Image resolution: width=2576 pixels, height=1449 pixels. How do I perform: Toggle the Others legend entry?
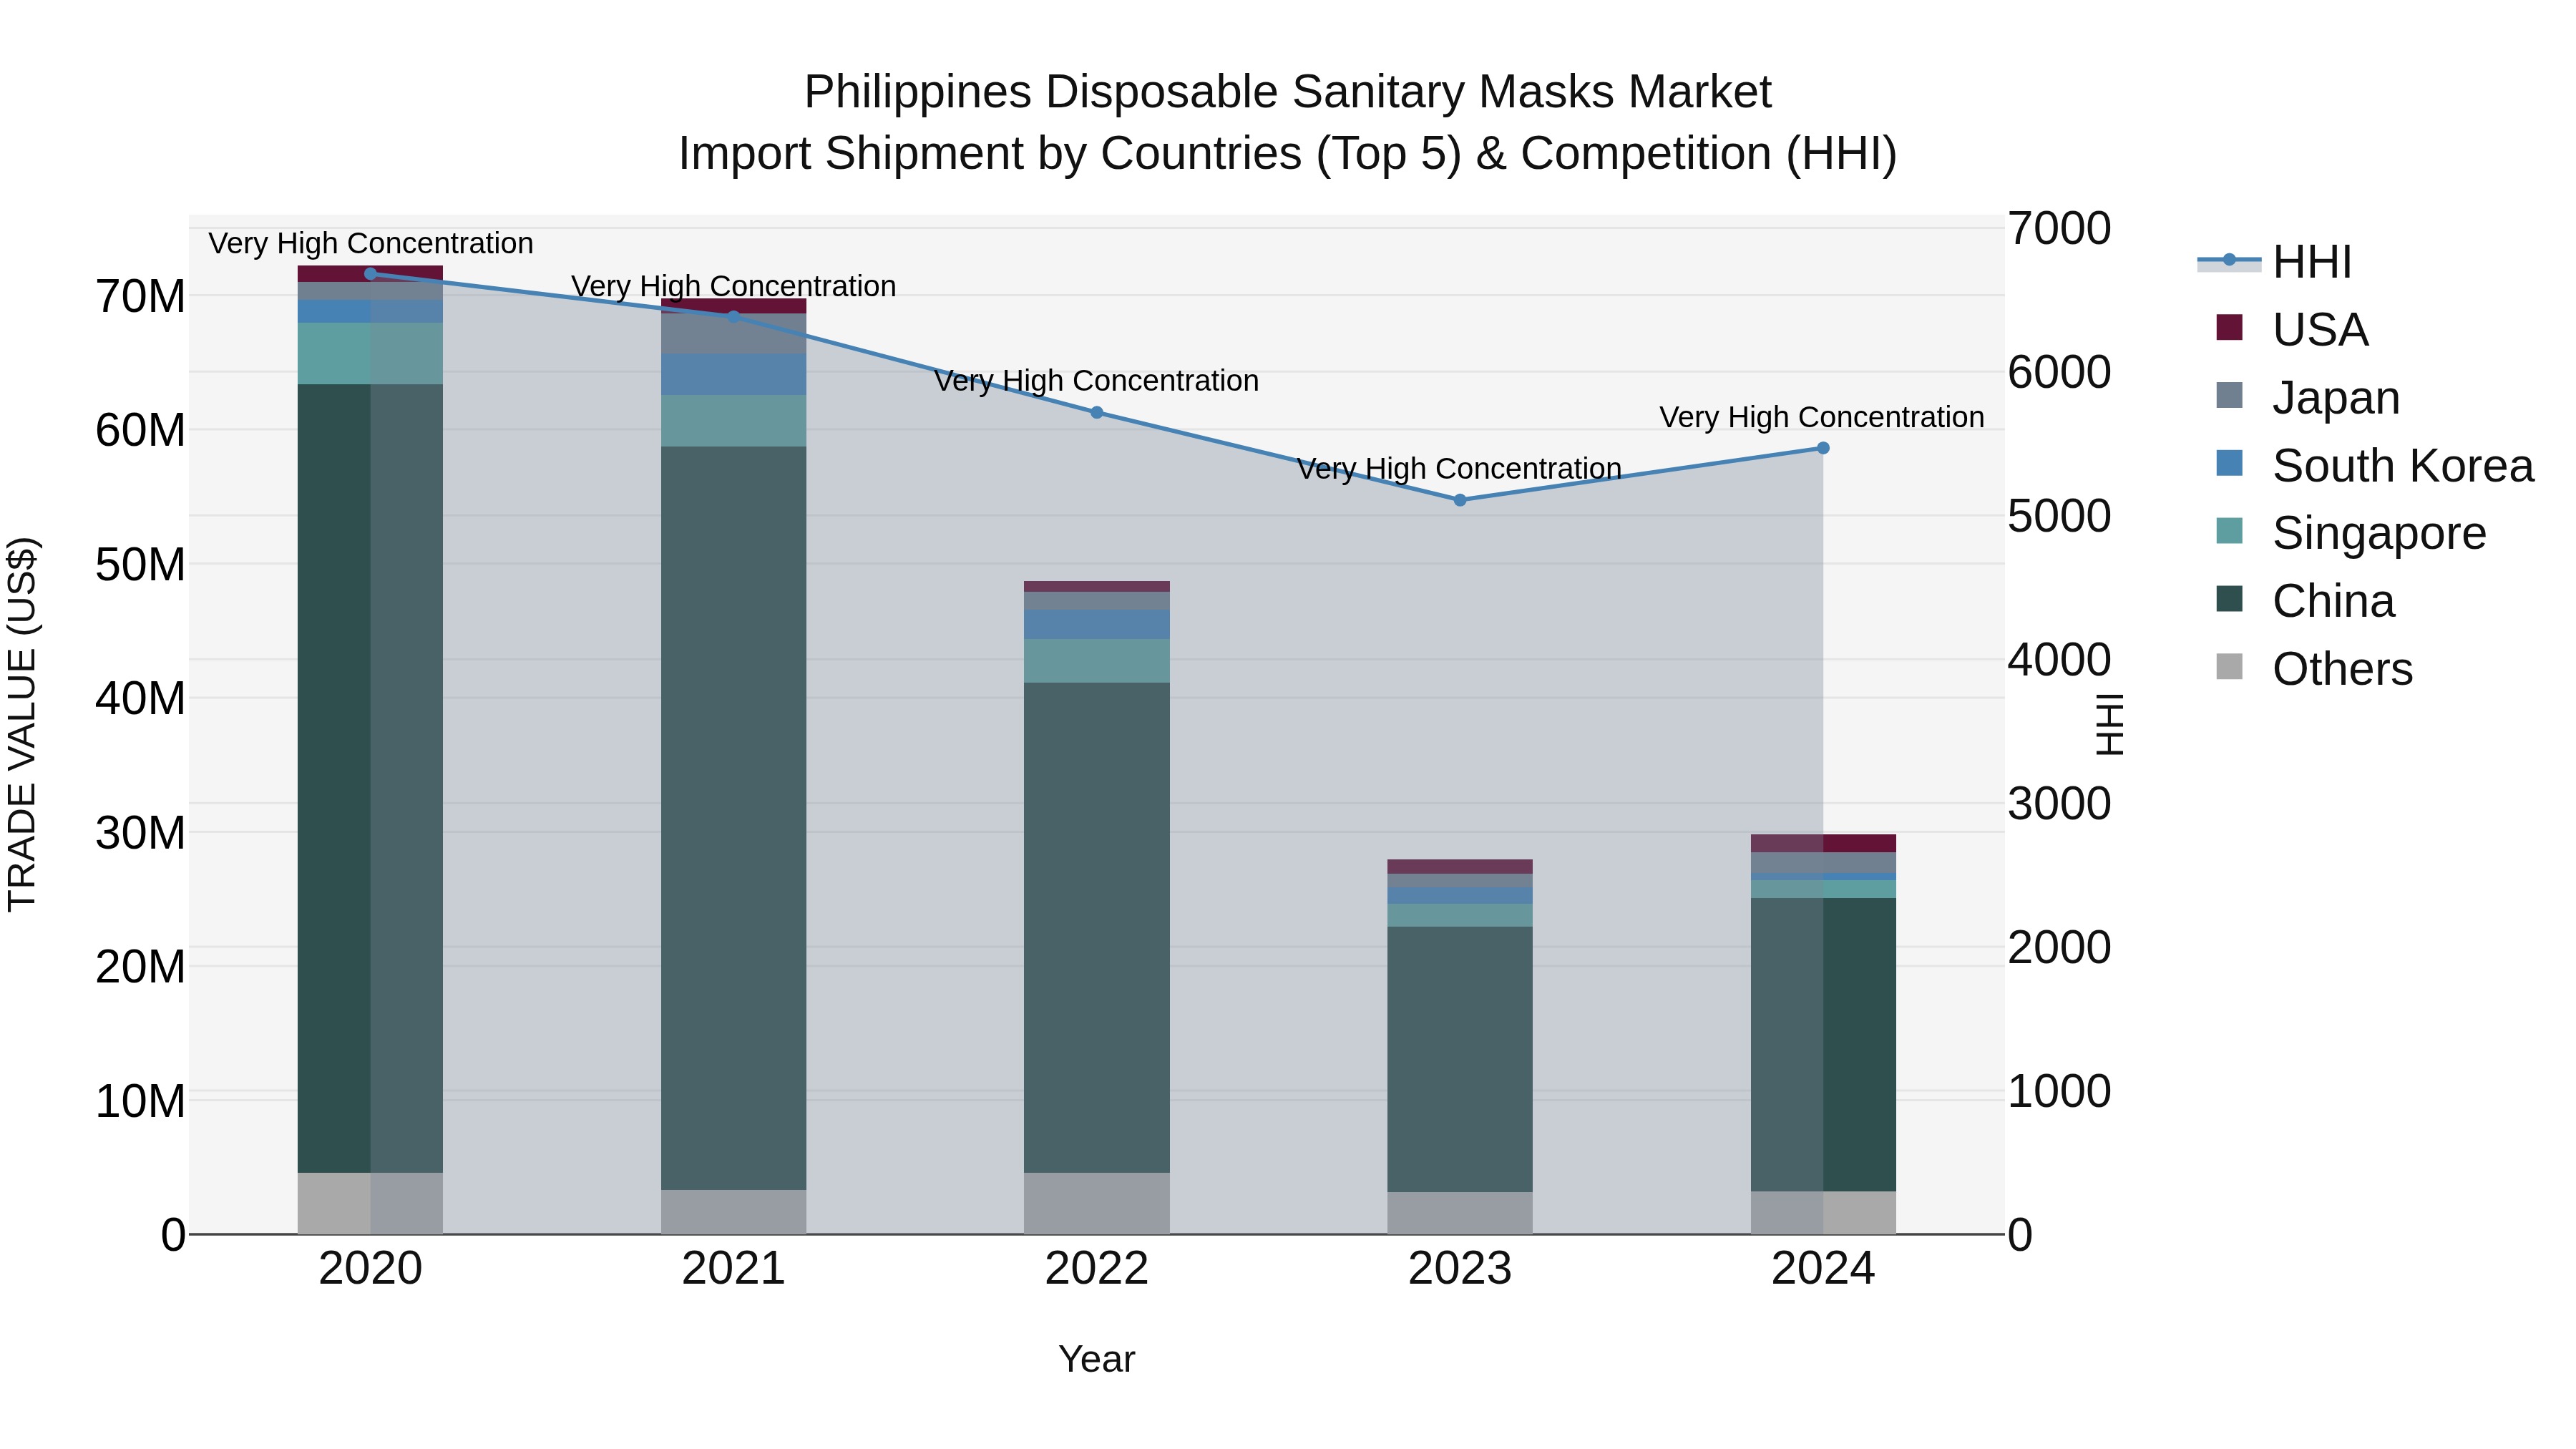tap(2314, 669)
